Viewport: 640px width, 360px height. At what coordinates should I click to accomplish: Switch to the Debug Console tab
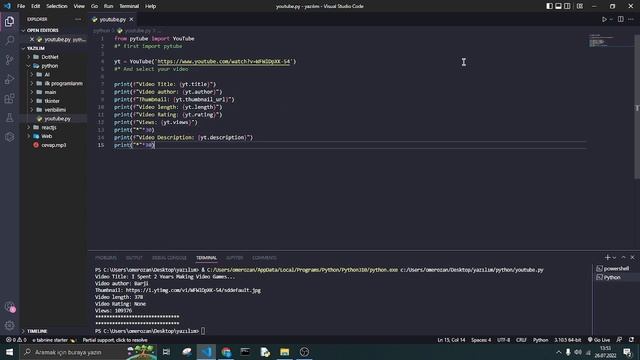(169, 258)
